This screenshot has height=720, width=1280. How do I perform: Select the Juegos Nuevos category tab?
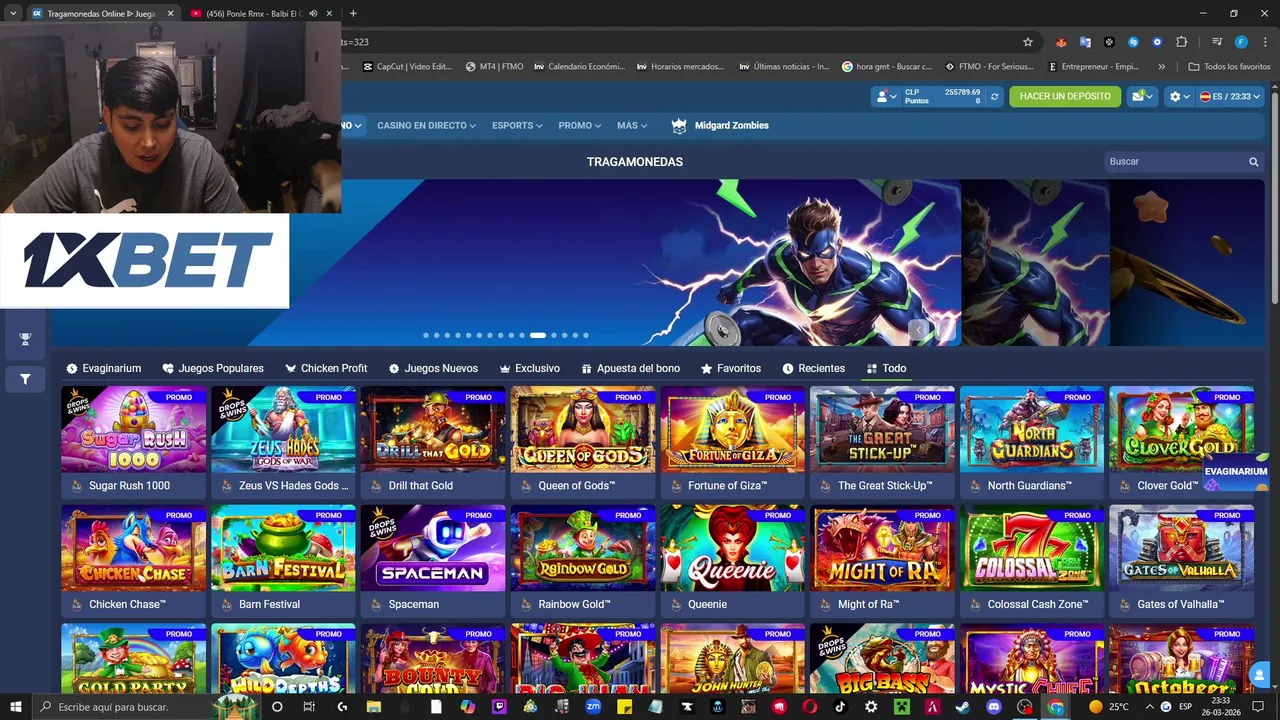pos(433,368)
